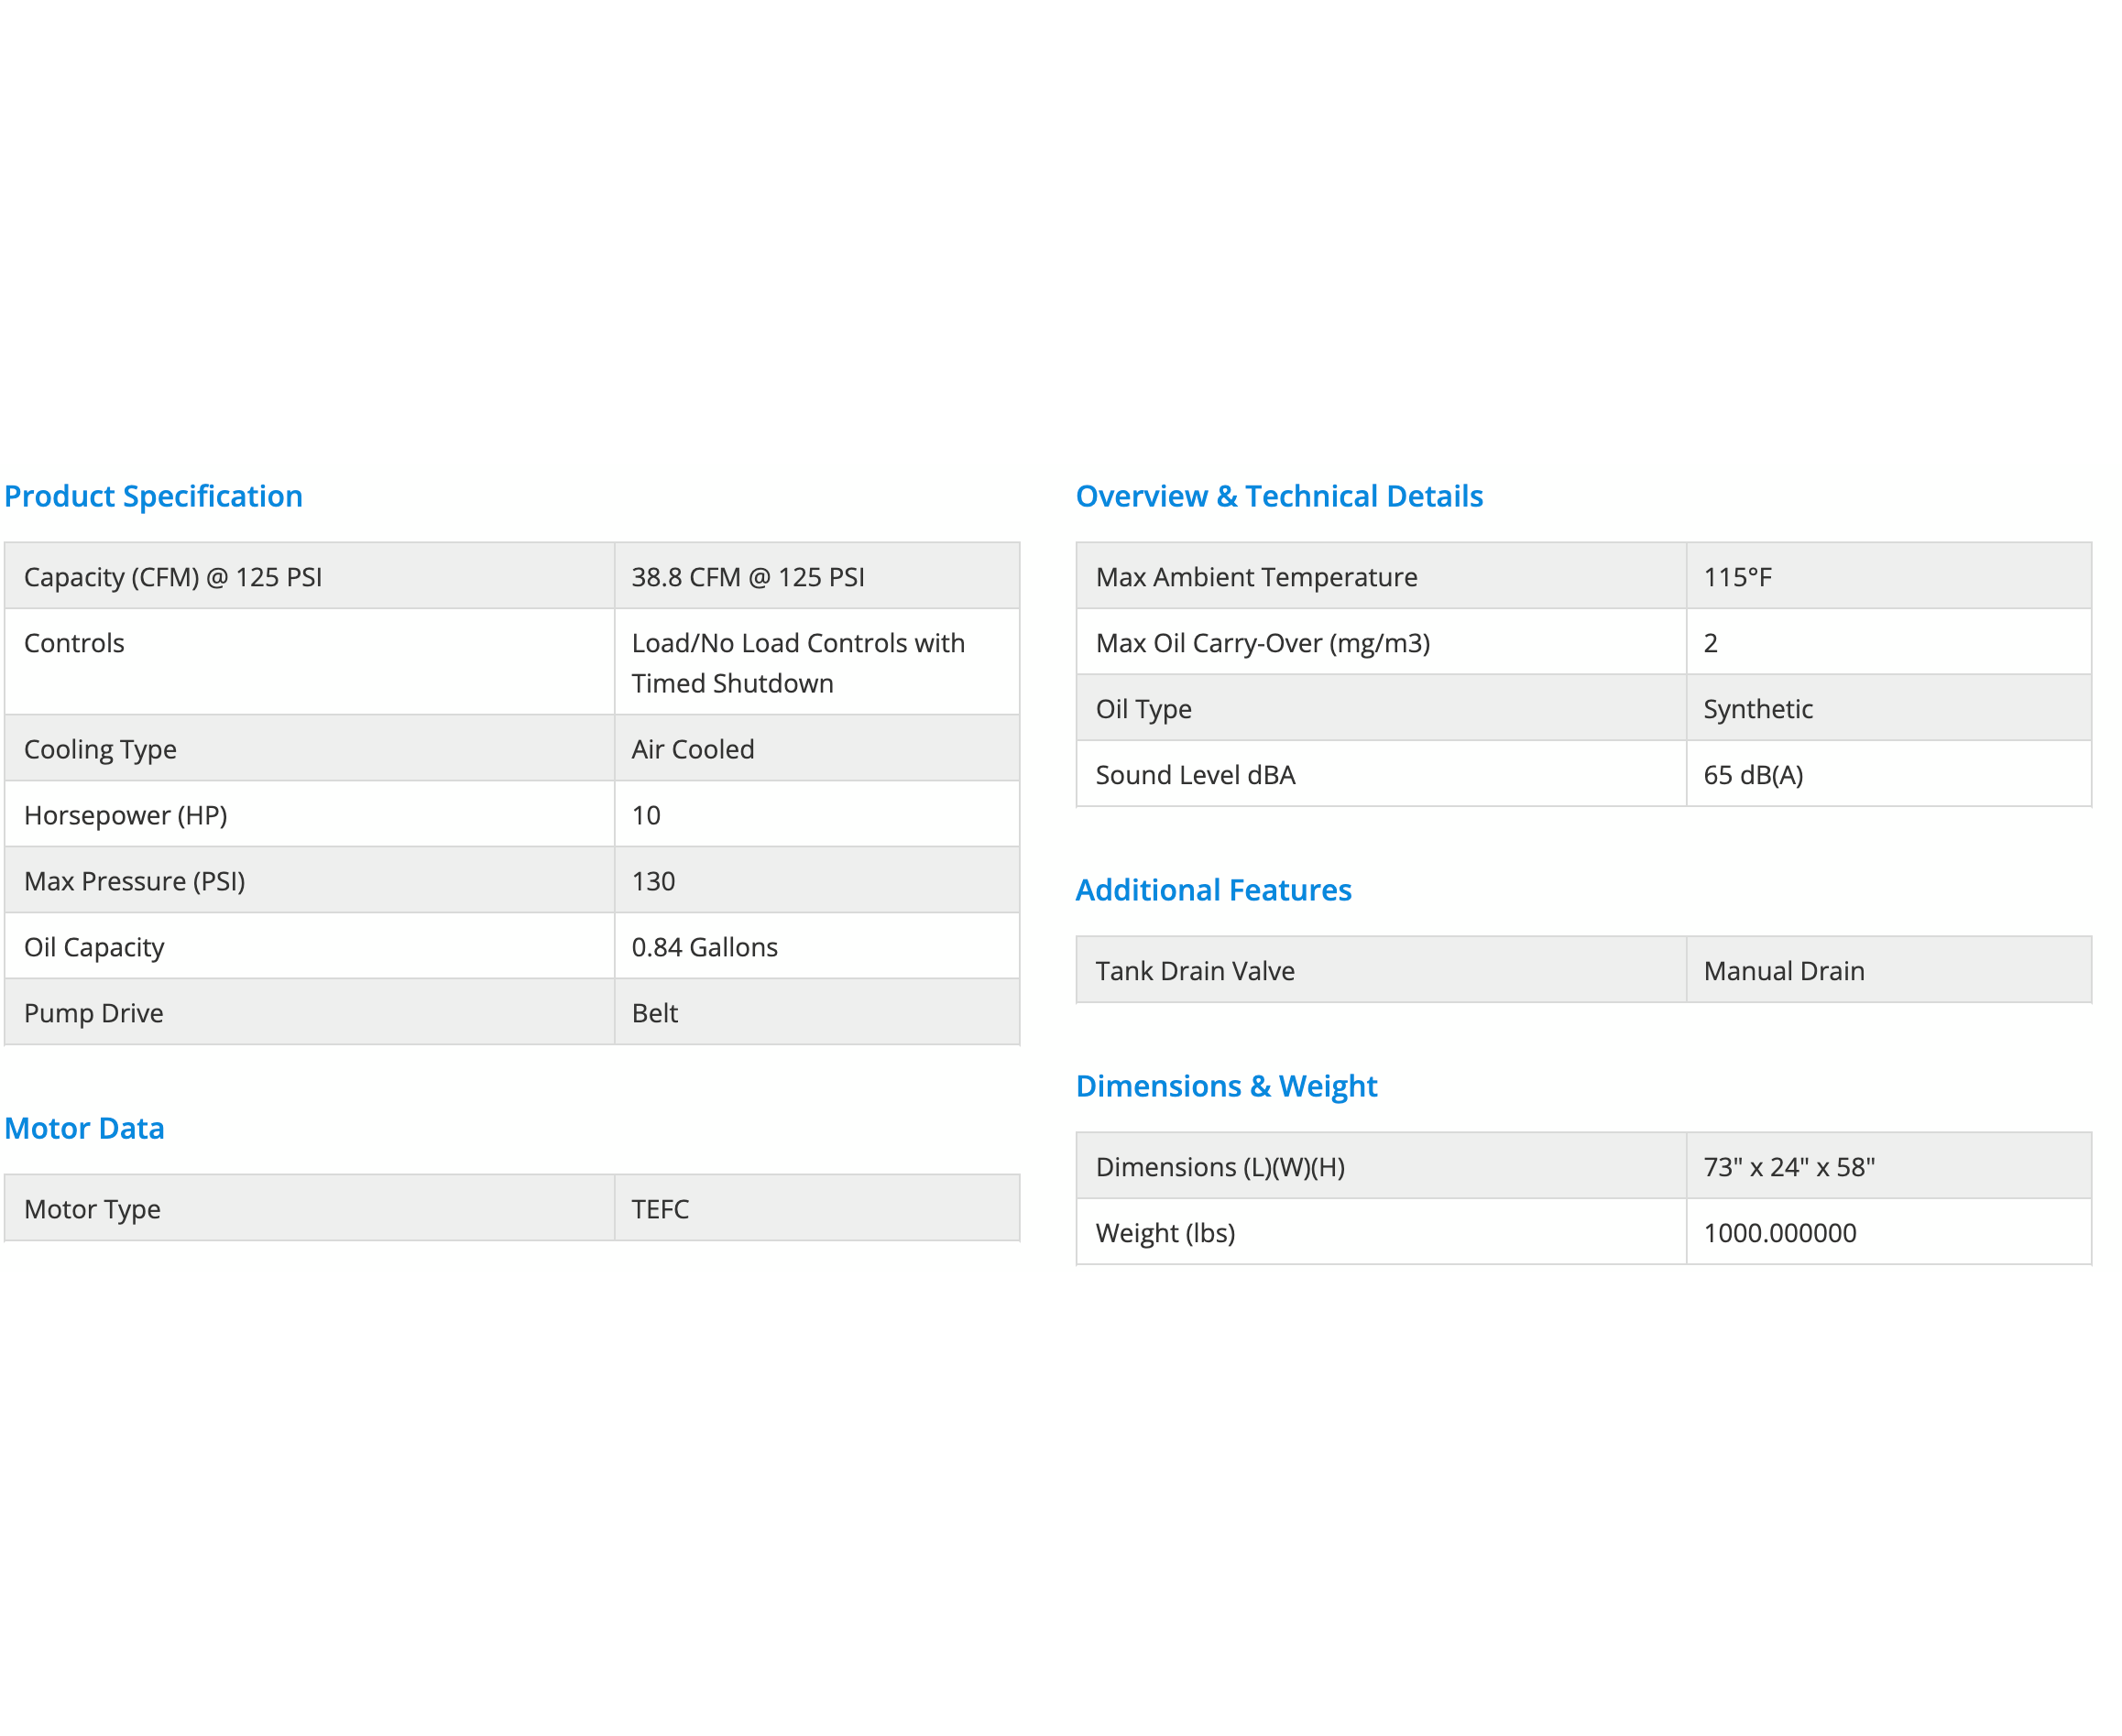Viewport: 2122px width, 1736px height.
Task: Click the Product Specification heading
Action: [x=153, y=496]
